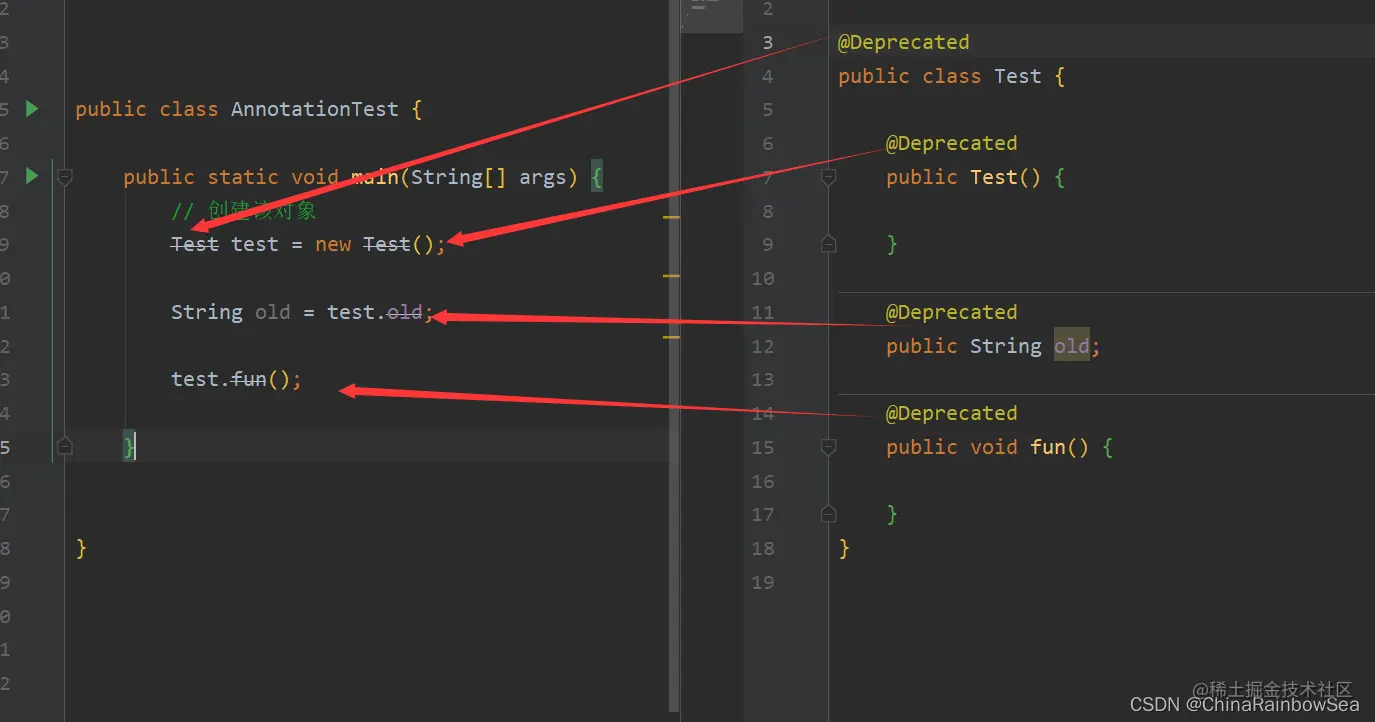The image size is (1375, 722).
Task: Click line number 3 in right editor
Action: [767, 42]
